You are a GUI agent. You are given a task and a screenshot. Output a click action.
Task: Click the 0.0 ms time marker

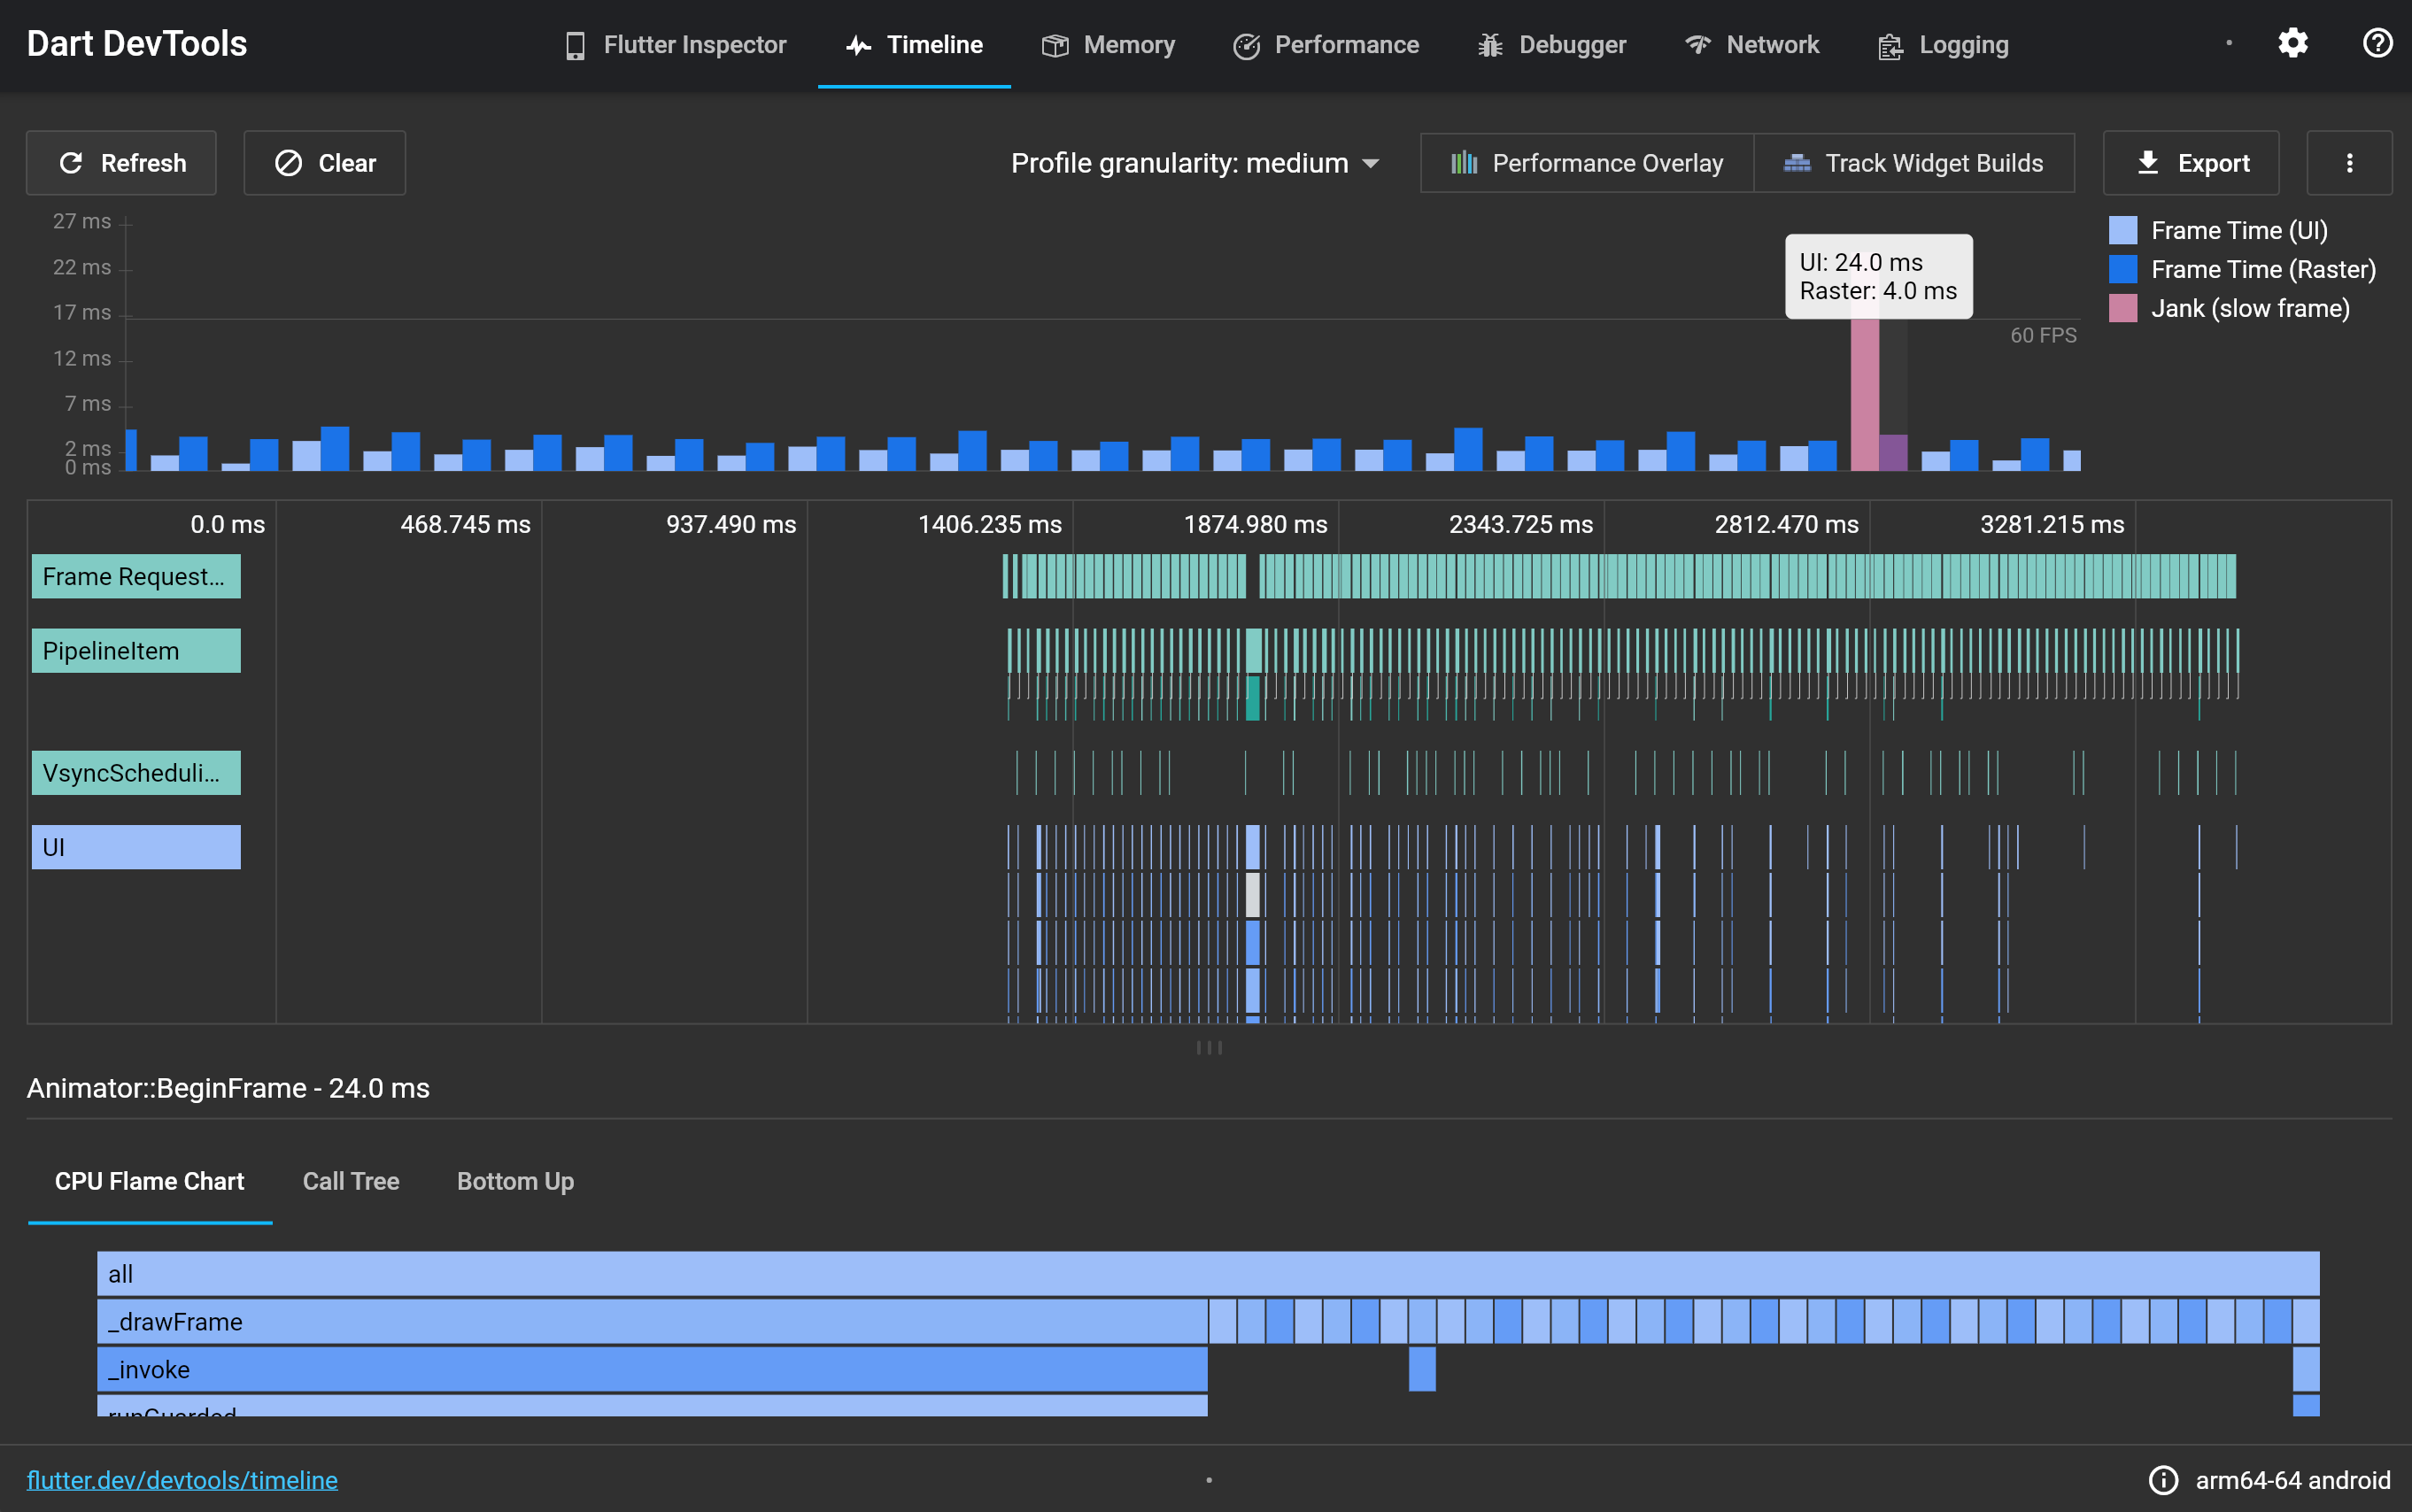click(227, 524)
